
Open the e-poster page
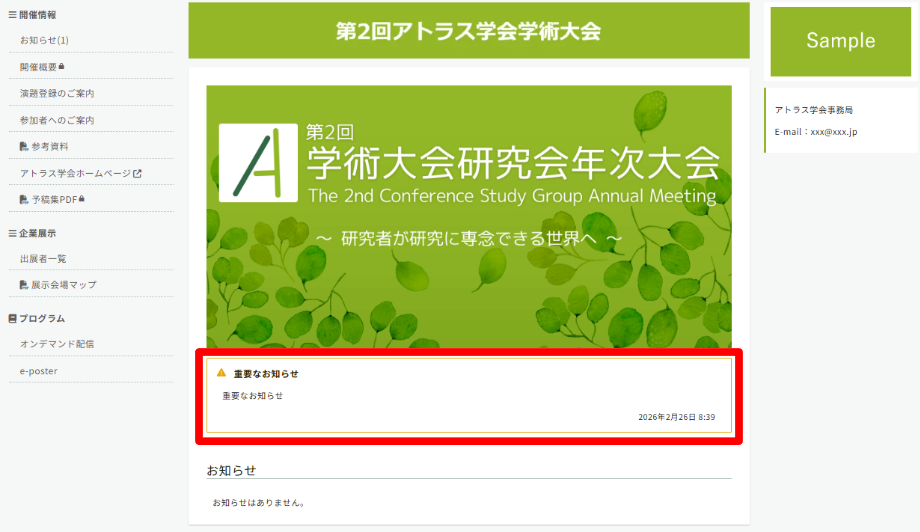coord(39,371)
